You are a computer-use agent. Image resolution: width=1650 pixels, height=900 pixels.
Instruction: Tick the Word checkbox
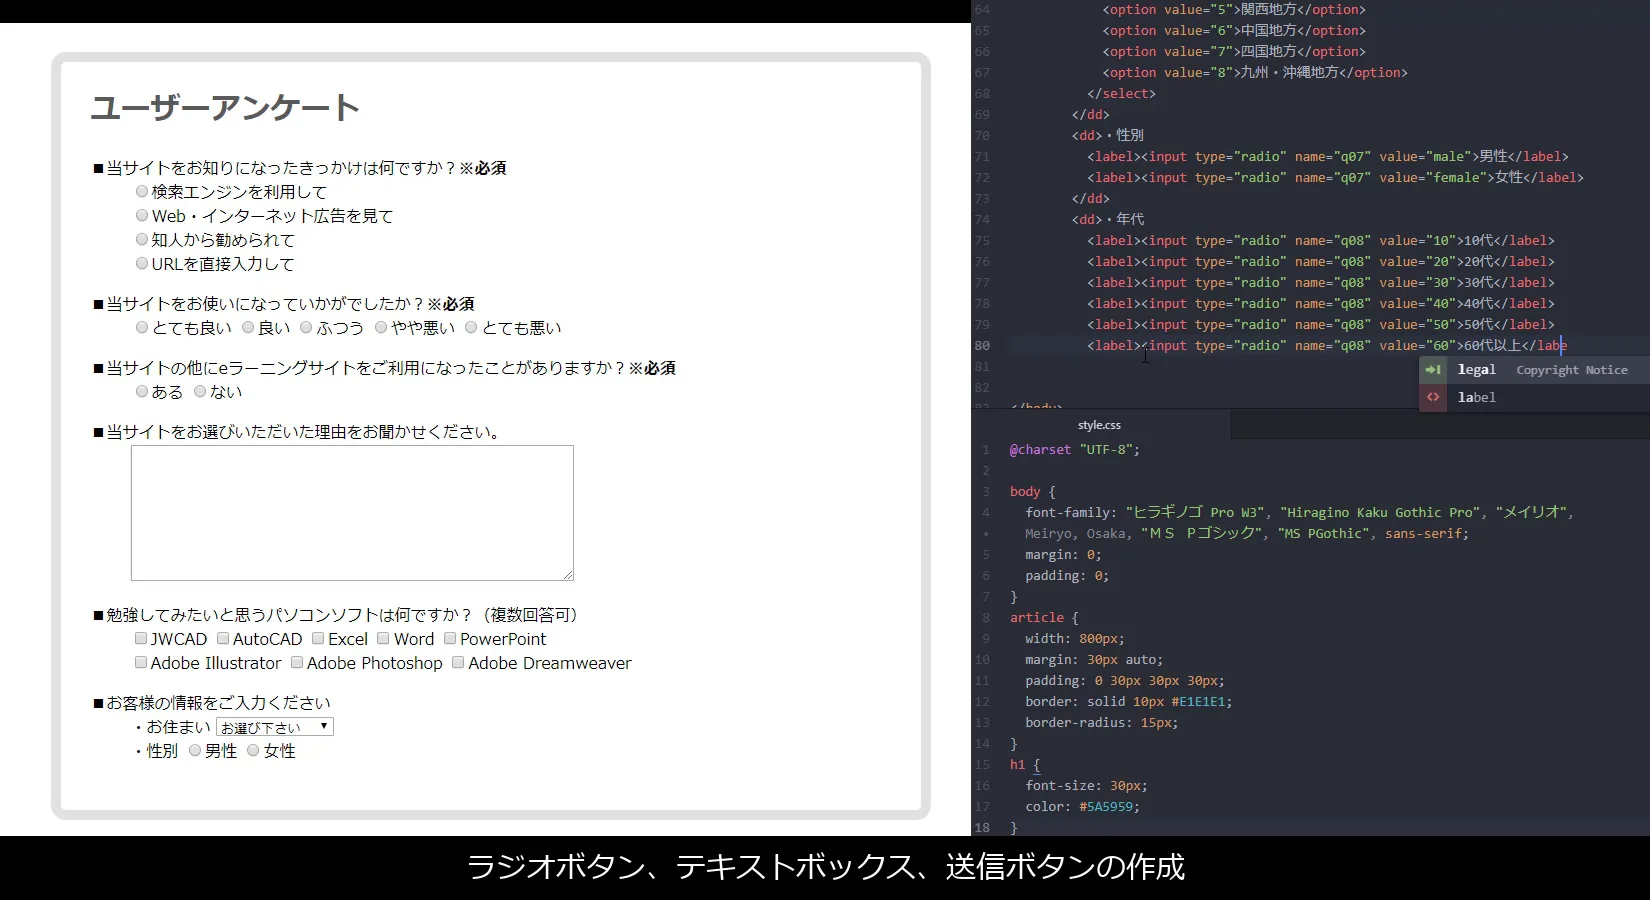click(x=383, y=638)
